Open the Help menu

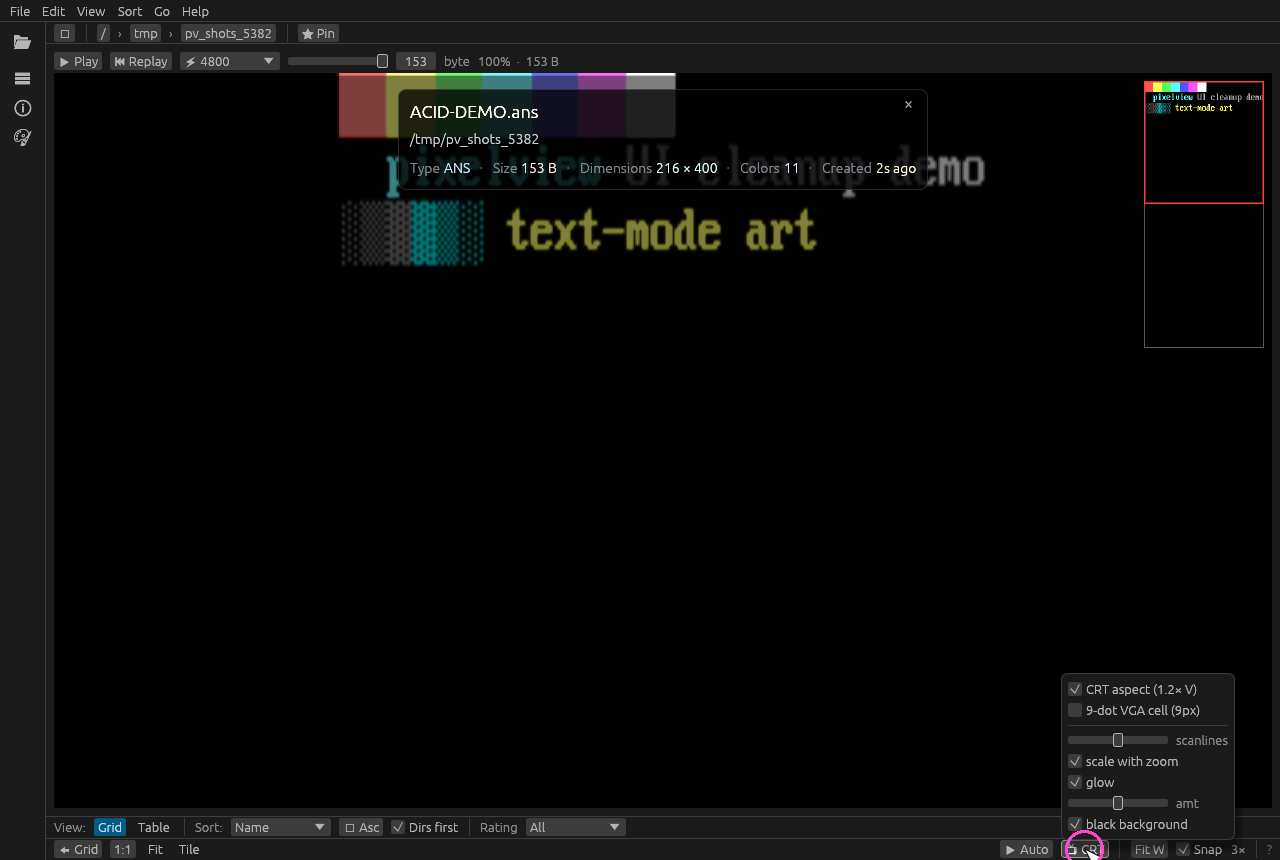[195, 11]
